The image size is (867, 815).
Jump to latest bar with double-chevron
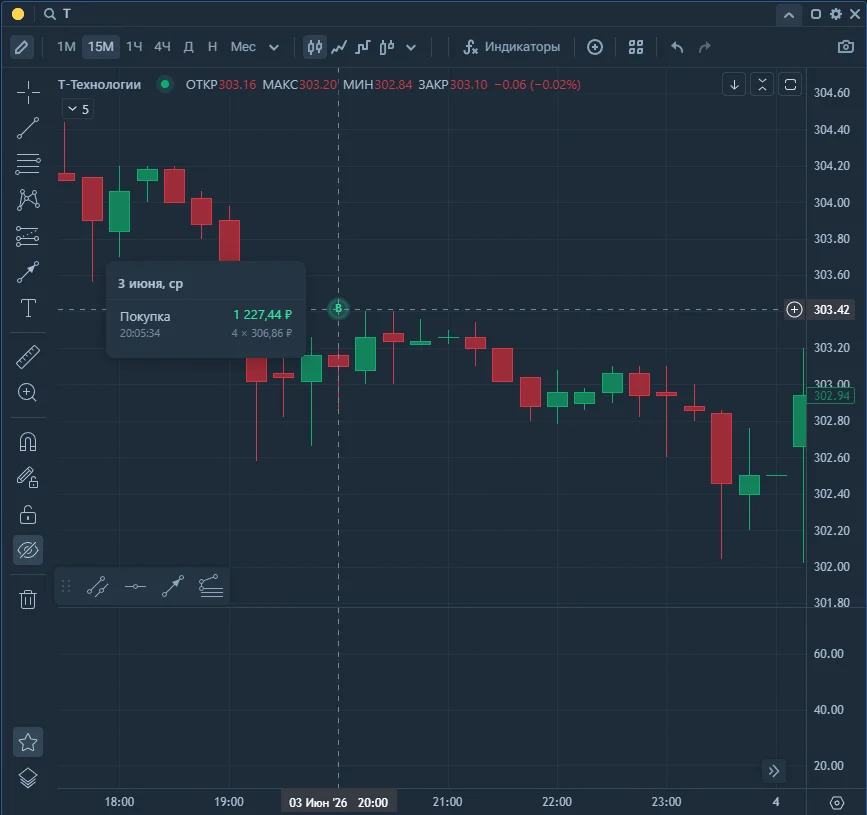(774, 771)
